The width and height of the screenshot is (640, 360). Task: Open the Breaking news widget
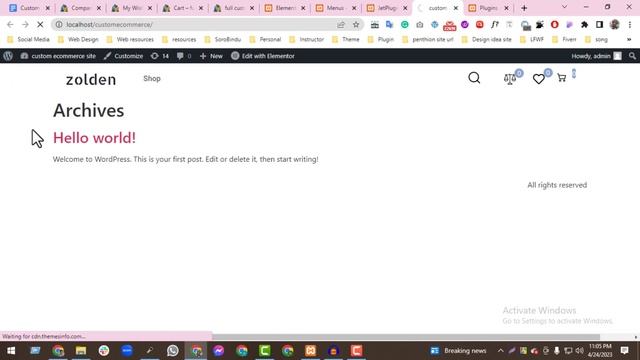coord(458,351)
